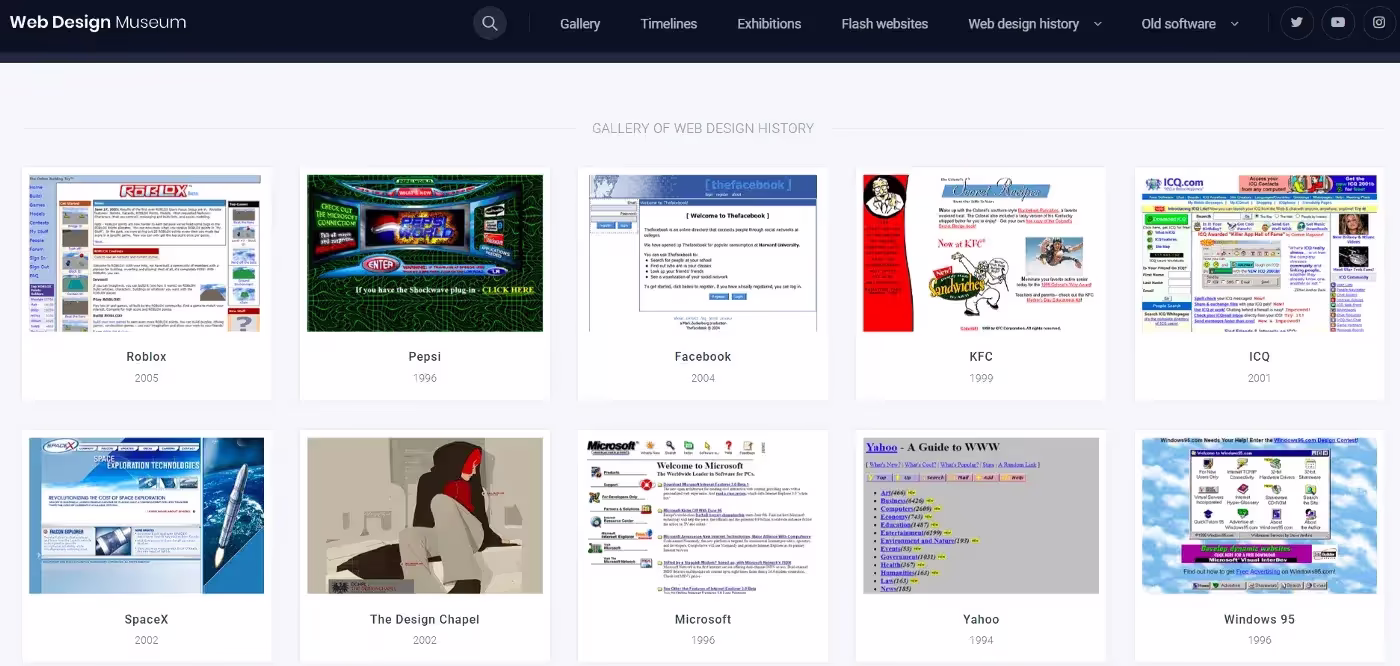Open the YouTube social icon
Image resolution: width=1400 pixels, height=666 pixels.
(1338, 23)
